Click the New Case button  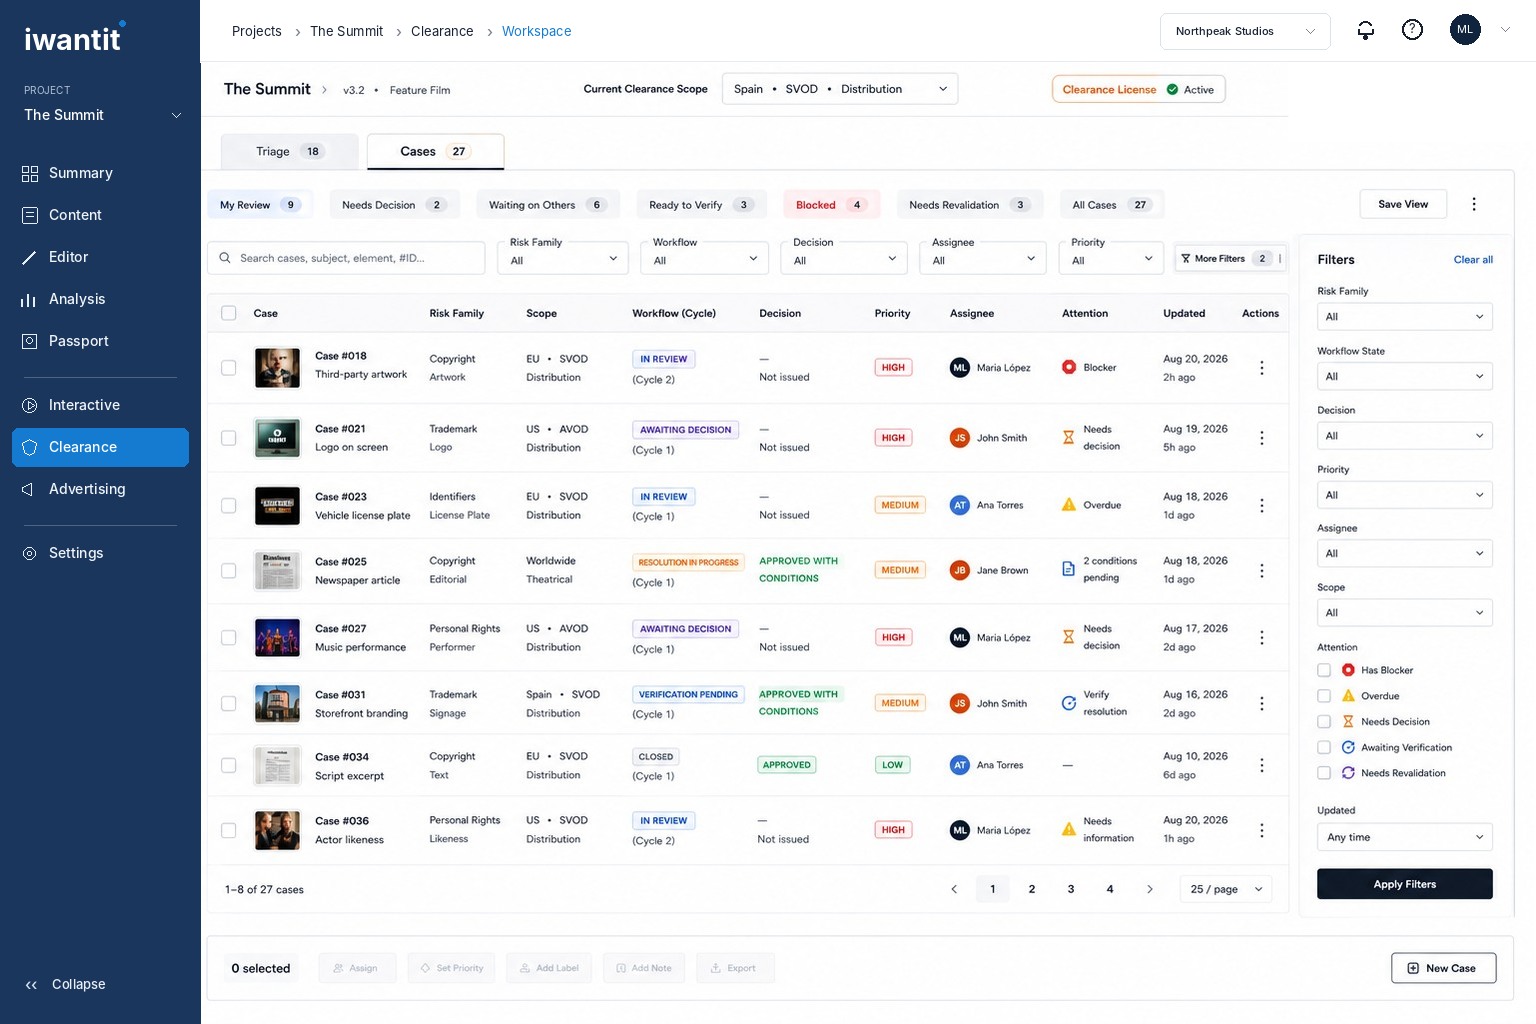pyautogui.click(x=1443, y=968)
